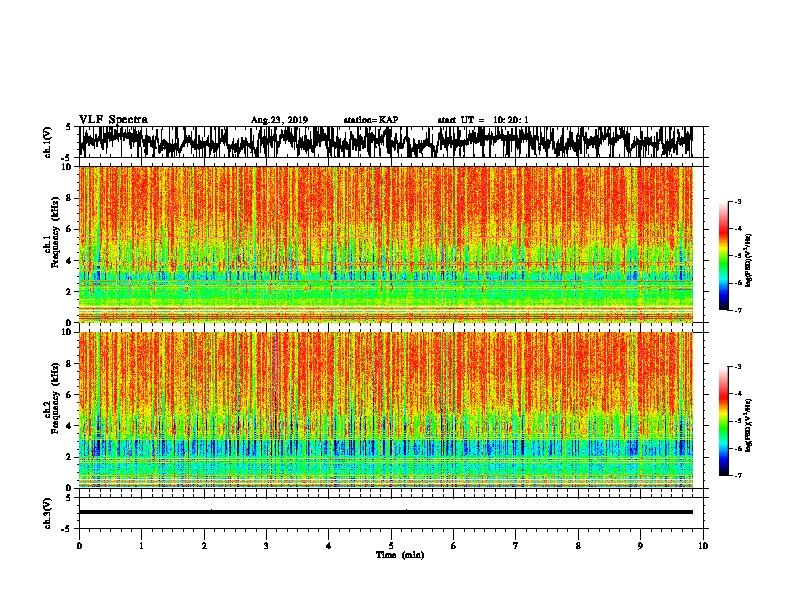Click ch.1 frequency tick label '10'
Image resolution: width=792 pixels, height=612 pixels.
(68, 167)
